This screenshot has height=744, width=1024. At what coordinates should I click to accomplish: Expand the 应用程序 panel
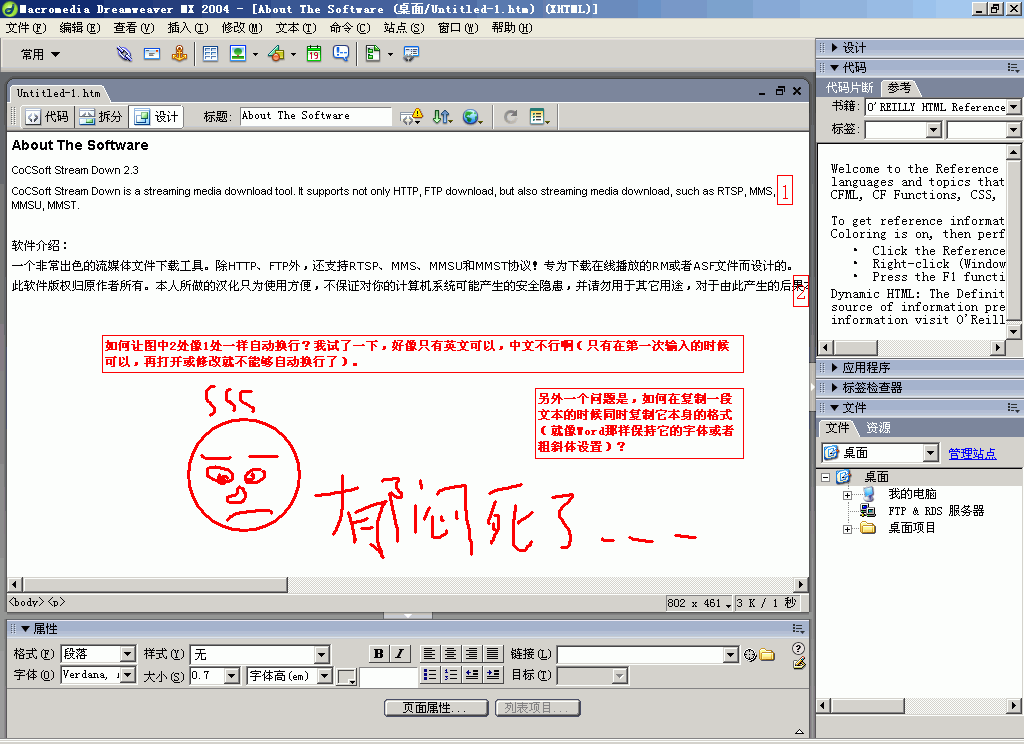(865, 367)
